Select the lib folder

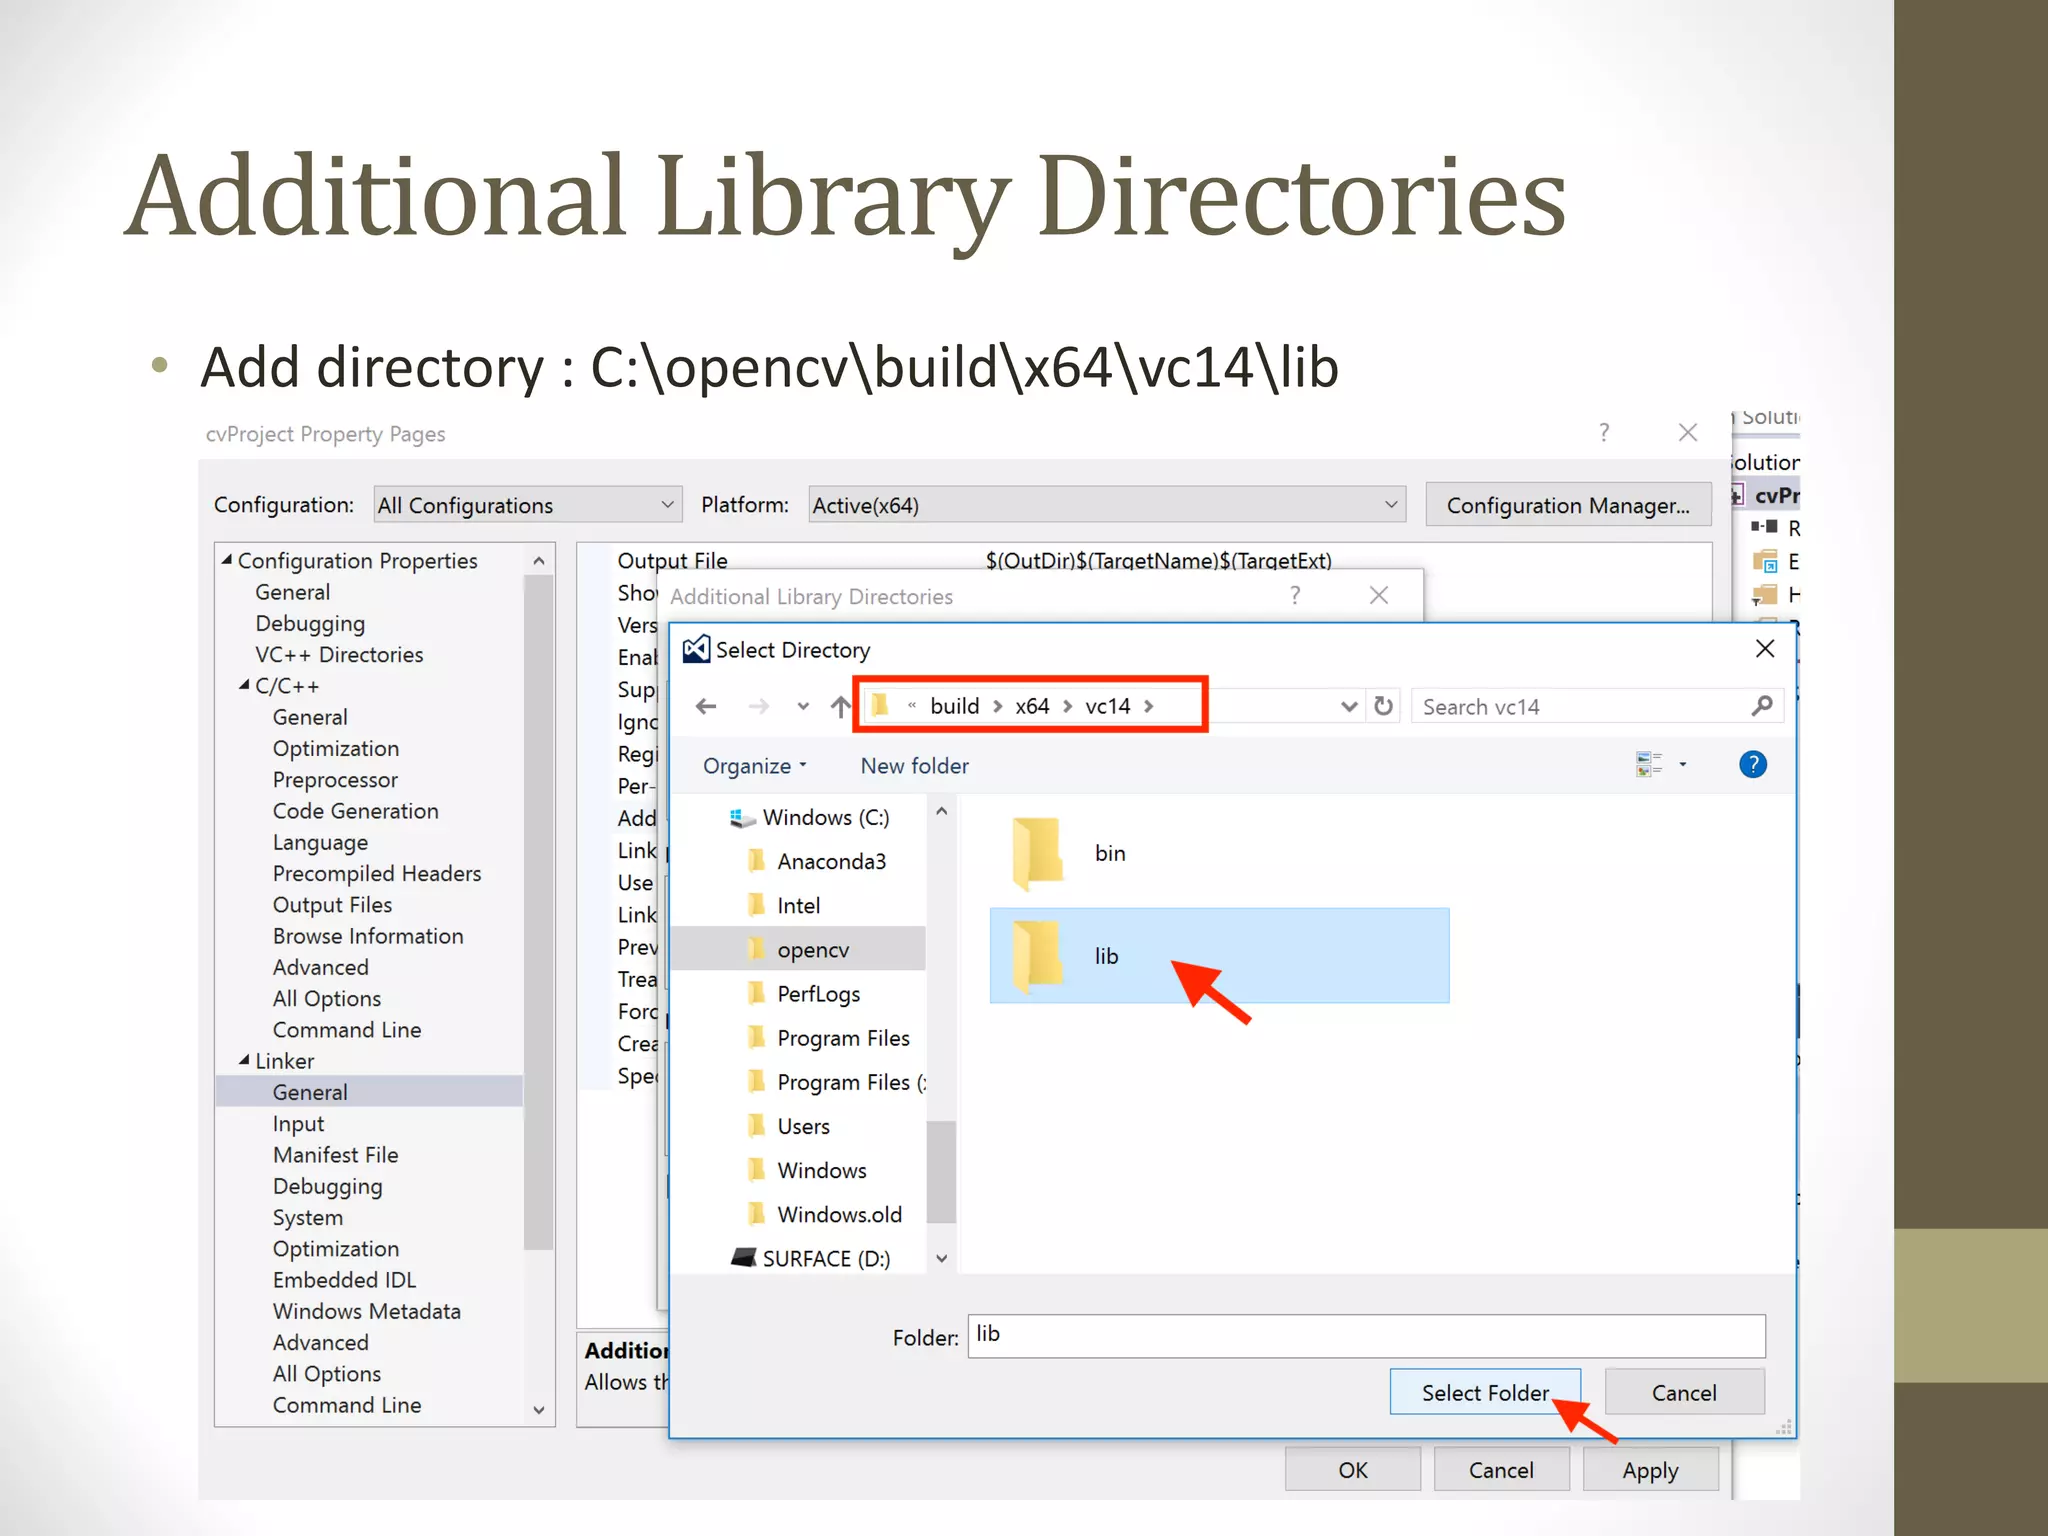[1105, 956]
